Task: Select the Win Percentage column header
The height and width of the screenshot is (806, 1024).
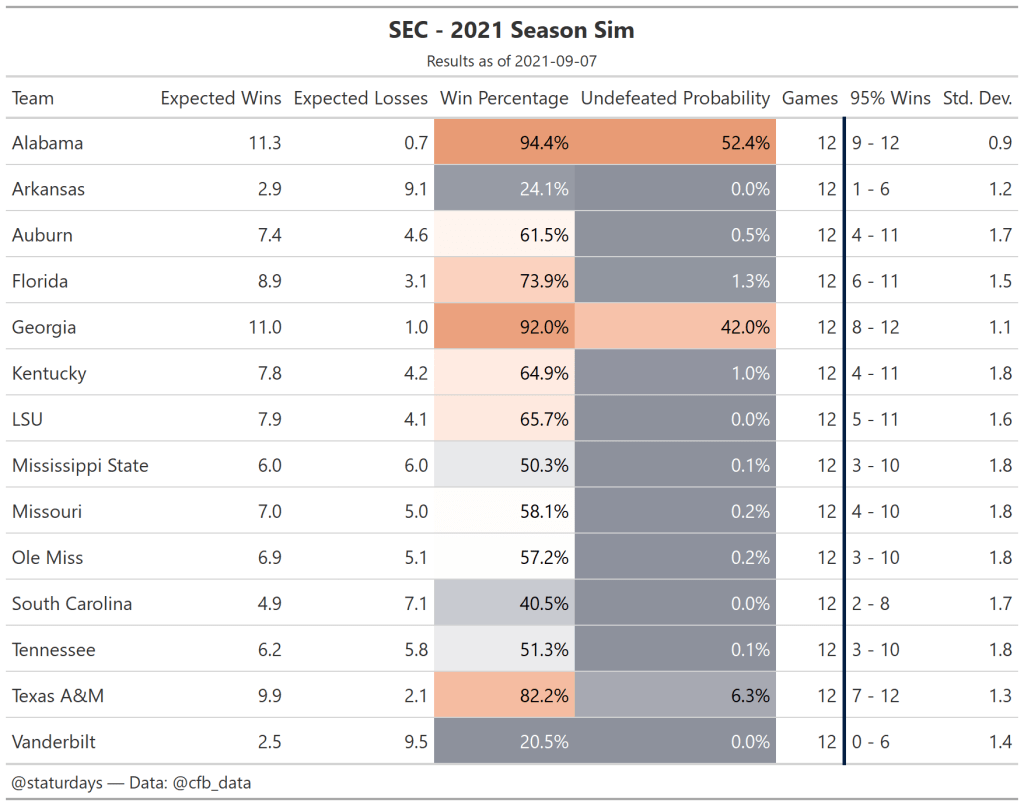Action: [503, 98]
